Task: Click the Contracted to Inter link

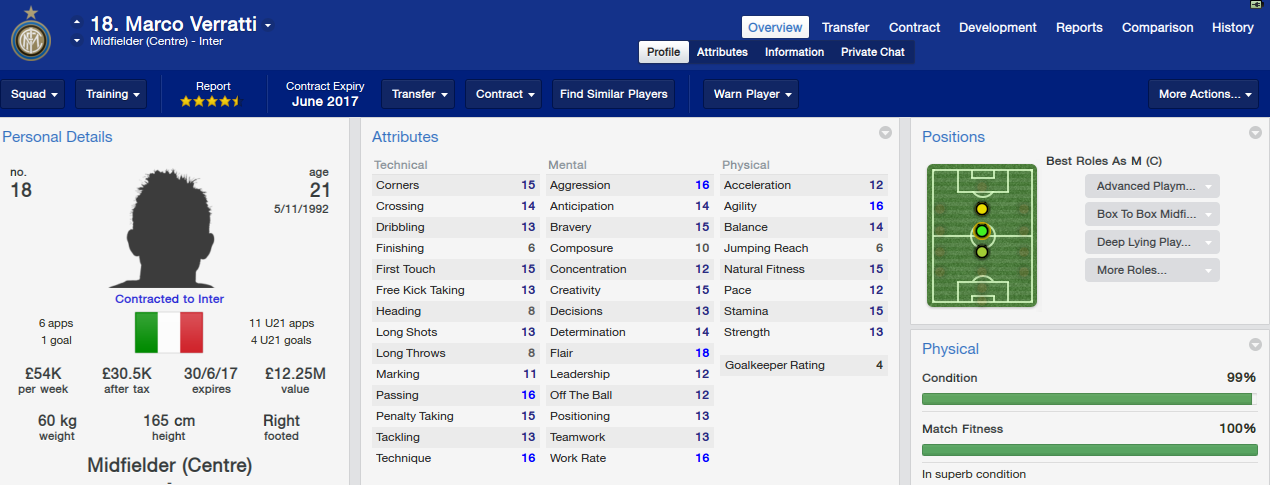Action: pyautogui.click(x=169, y=299)
